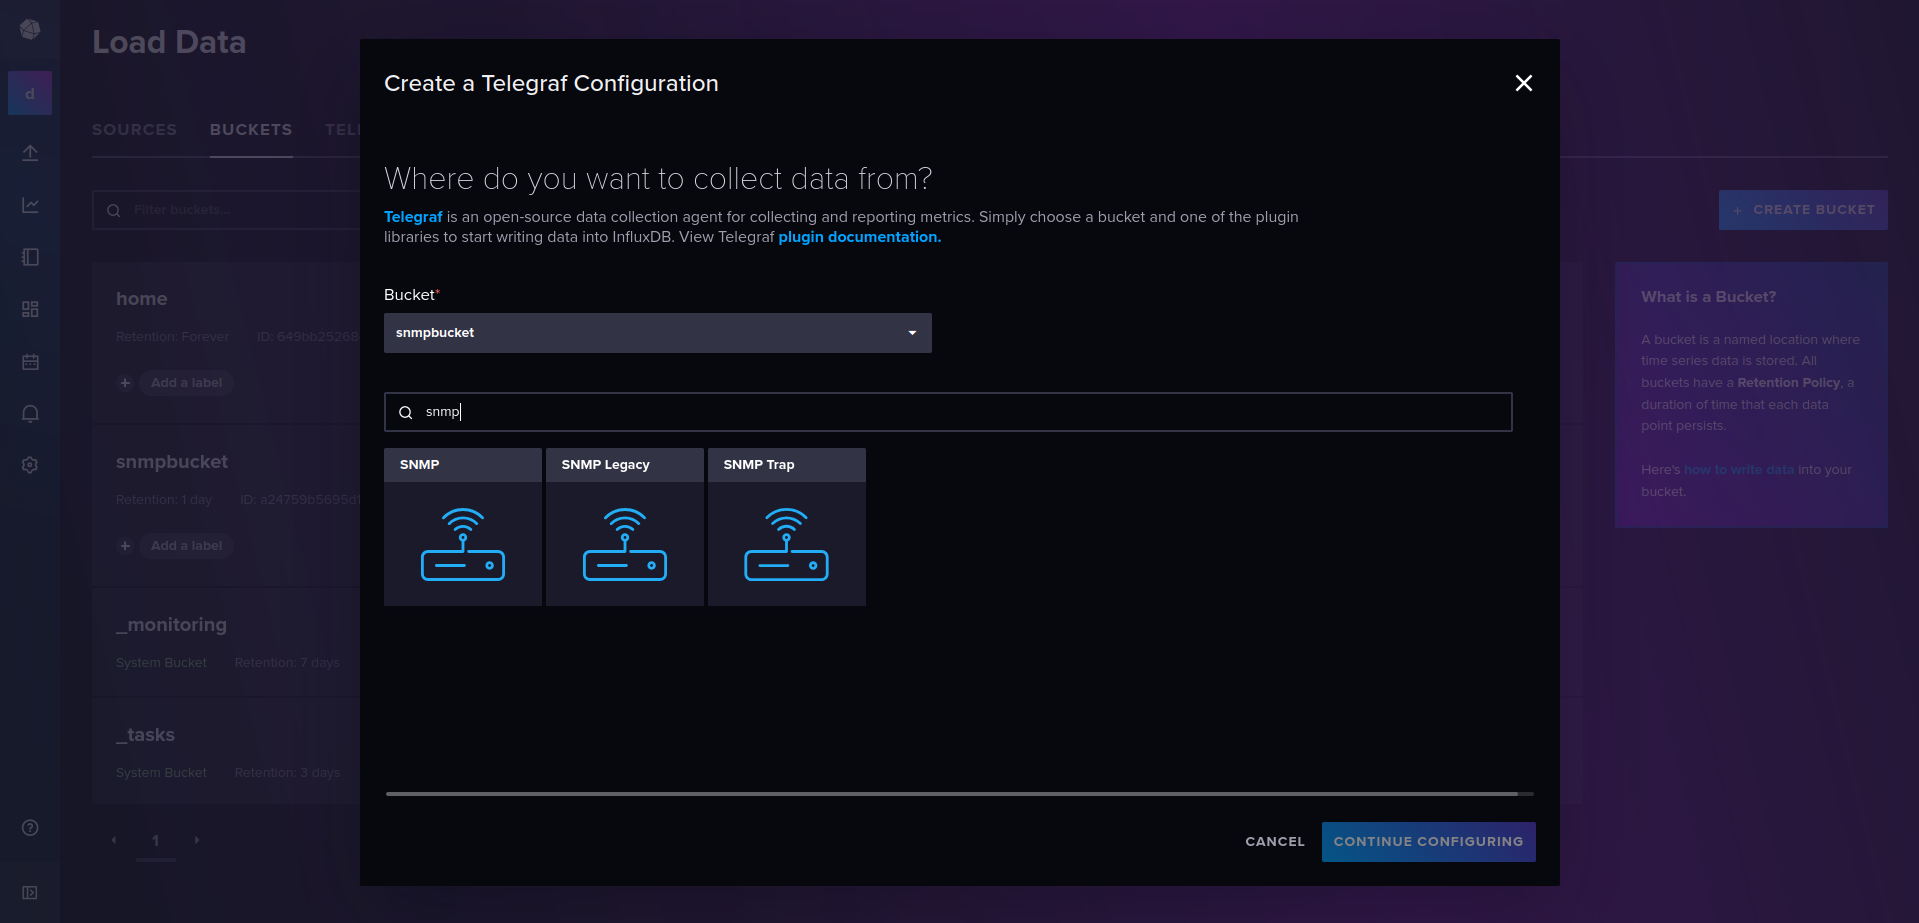Select the SNMP Trap plugin card

pos(787,527)
